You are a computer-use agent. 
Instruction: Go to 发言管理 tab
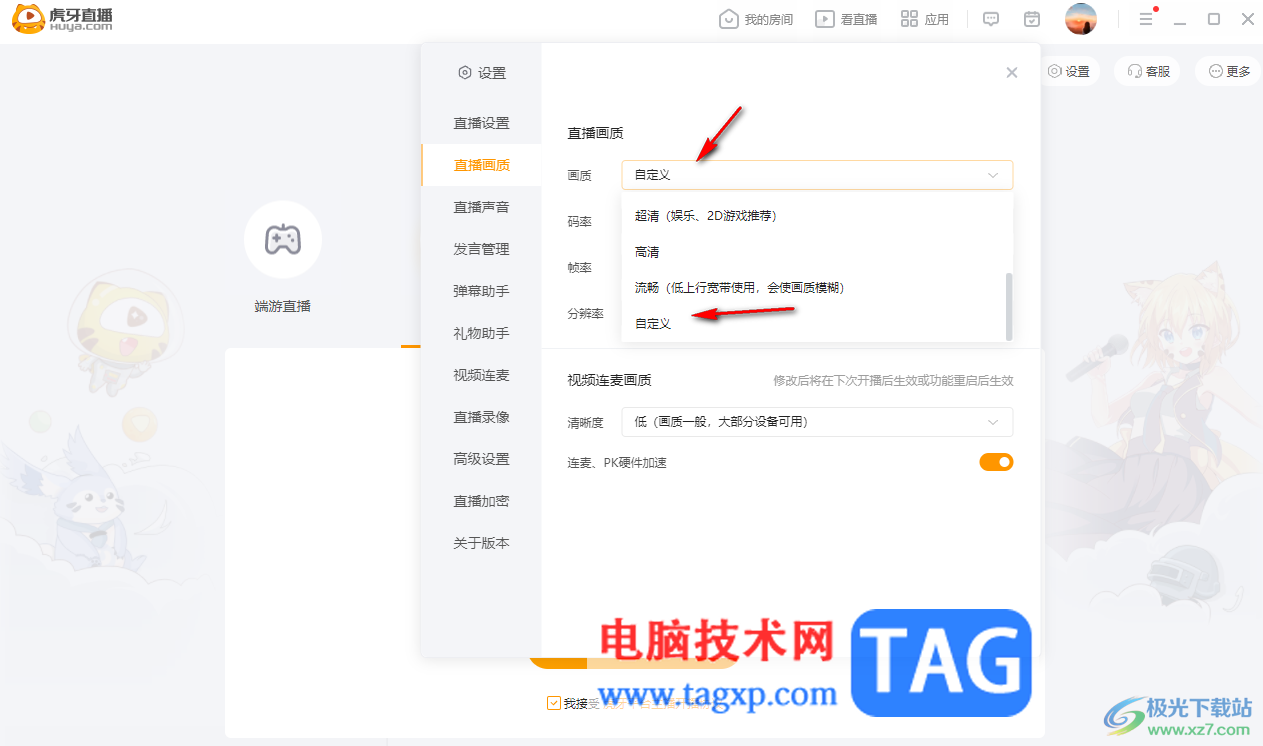(x=481, y=249)
